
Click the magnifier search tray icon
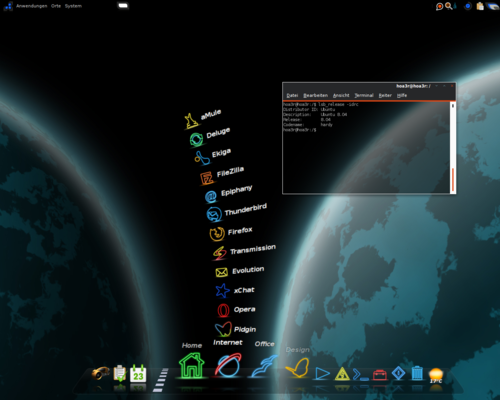click(449, 6)
